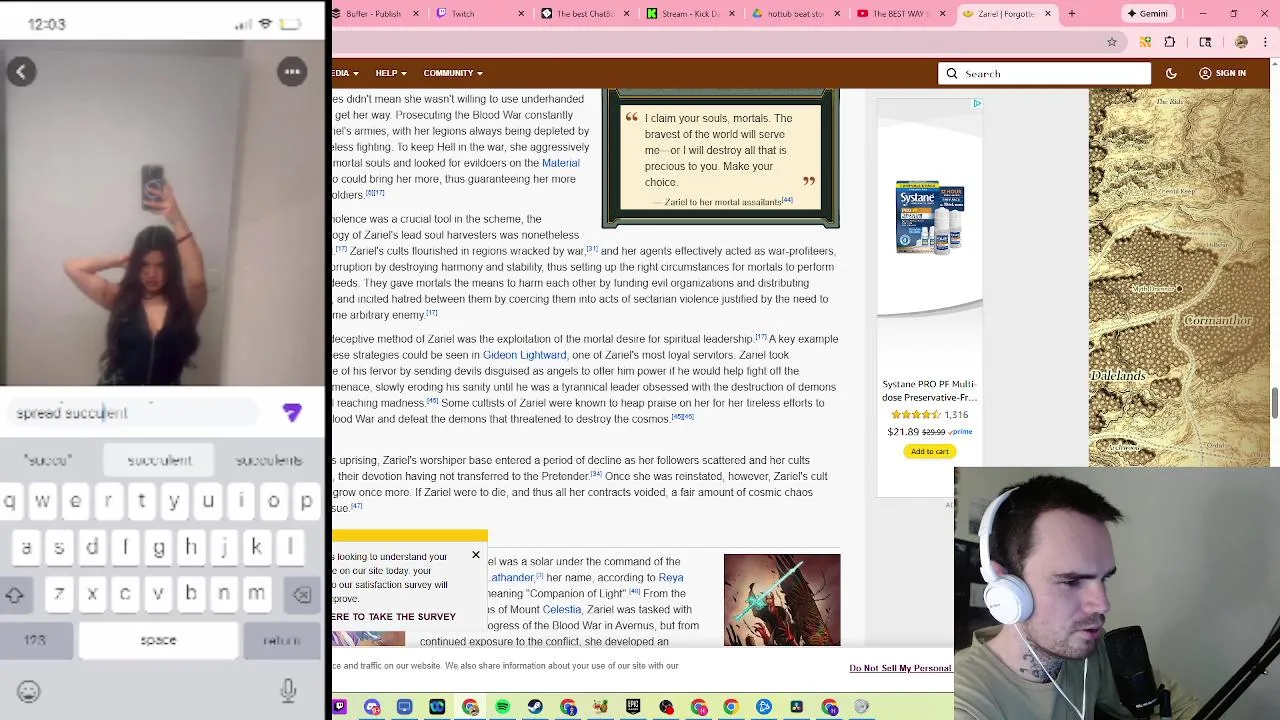Image resolution: width=1280 pixels, height=720 pixels.
Task: Open the Material link in article
Action: (560, 163)
